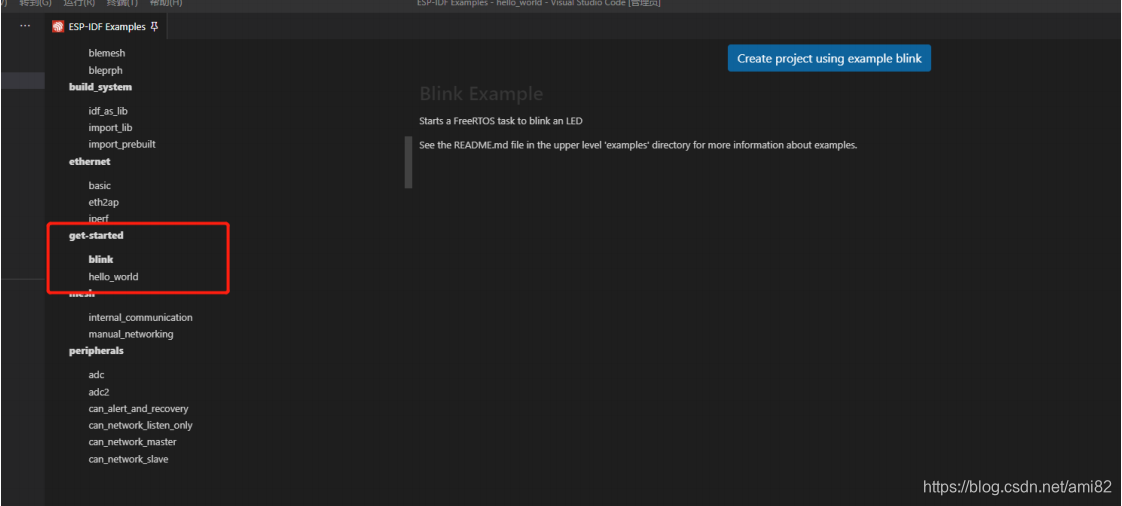Image resolution: width=1122 pixels, height=506 pixels.
Task: Select the adc2 example
Action: tap(99, 392)
